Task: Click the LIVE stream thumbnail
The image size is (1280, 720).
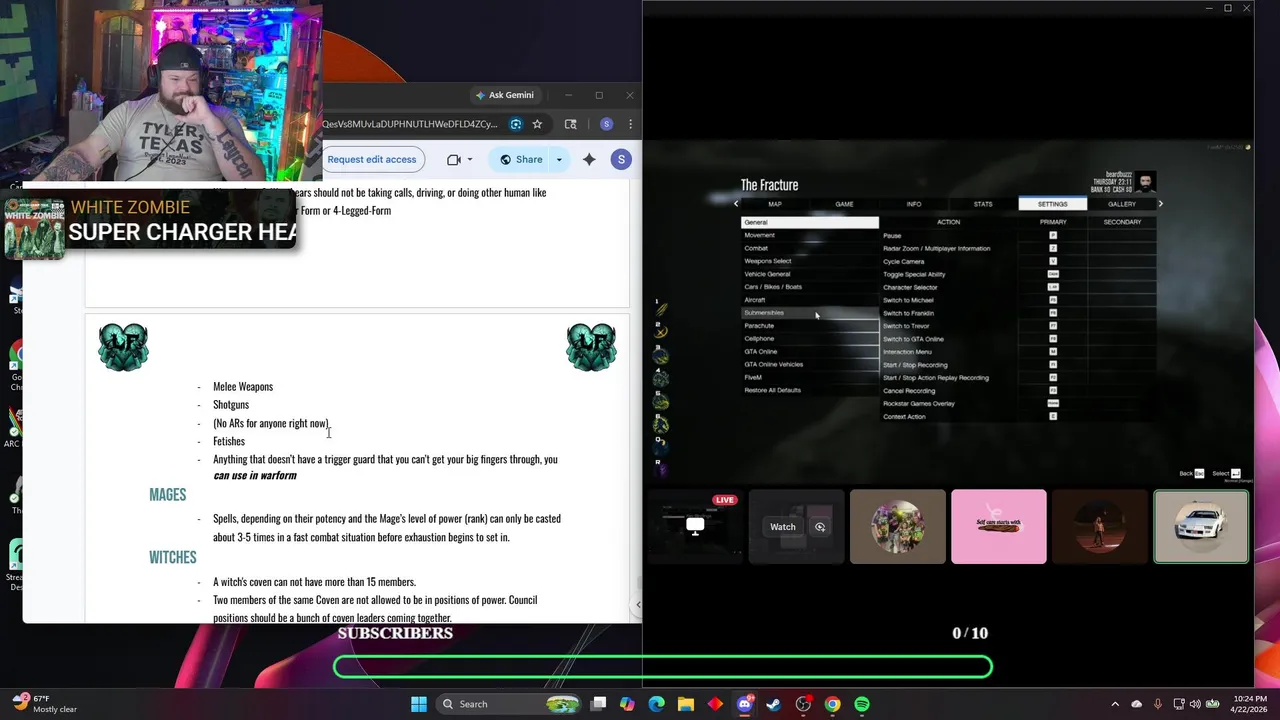Action: (x=695, y=527)
